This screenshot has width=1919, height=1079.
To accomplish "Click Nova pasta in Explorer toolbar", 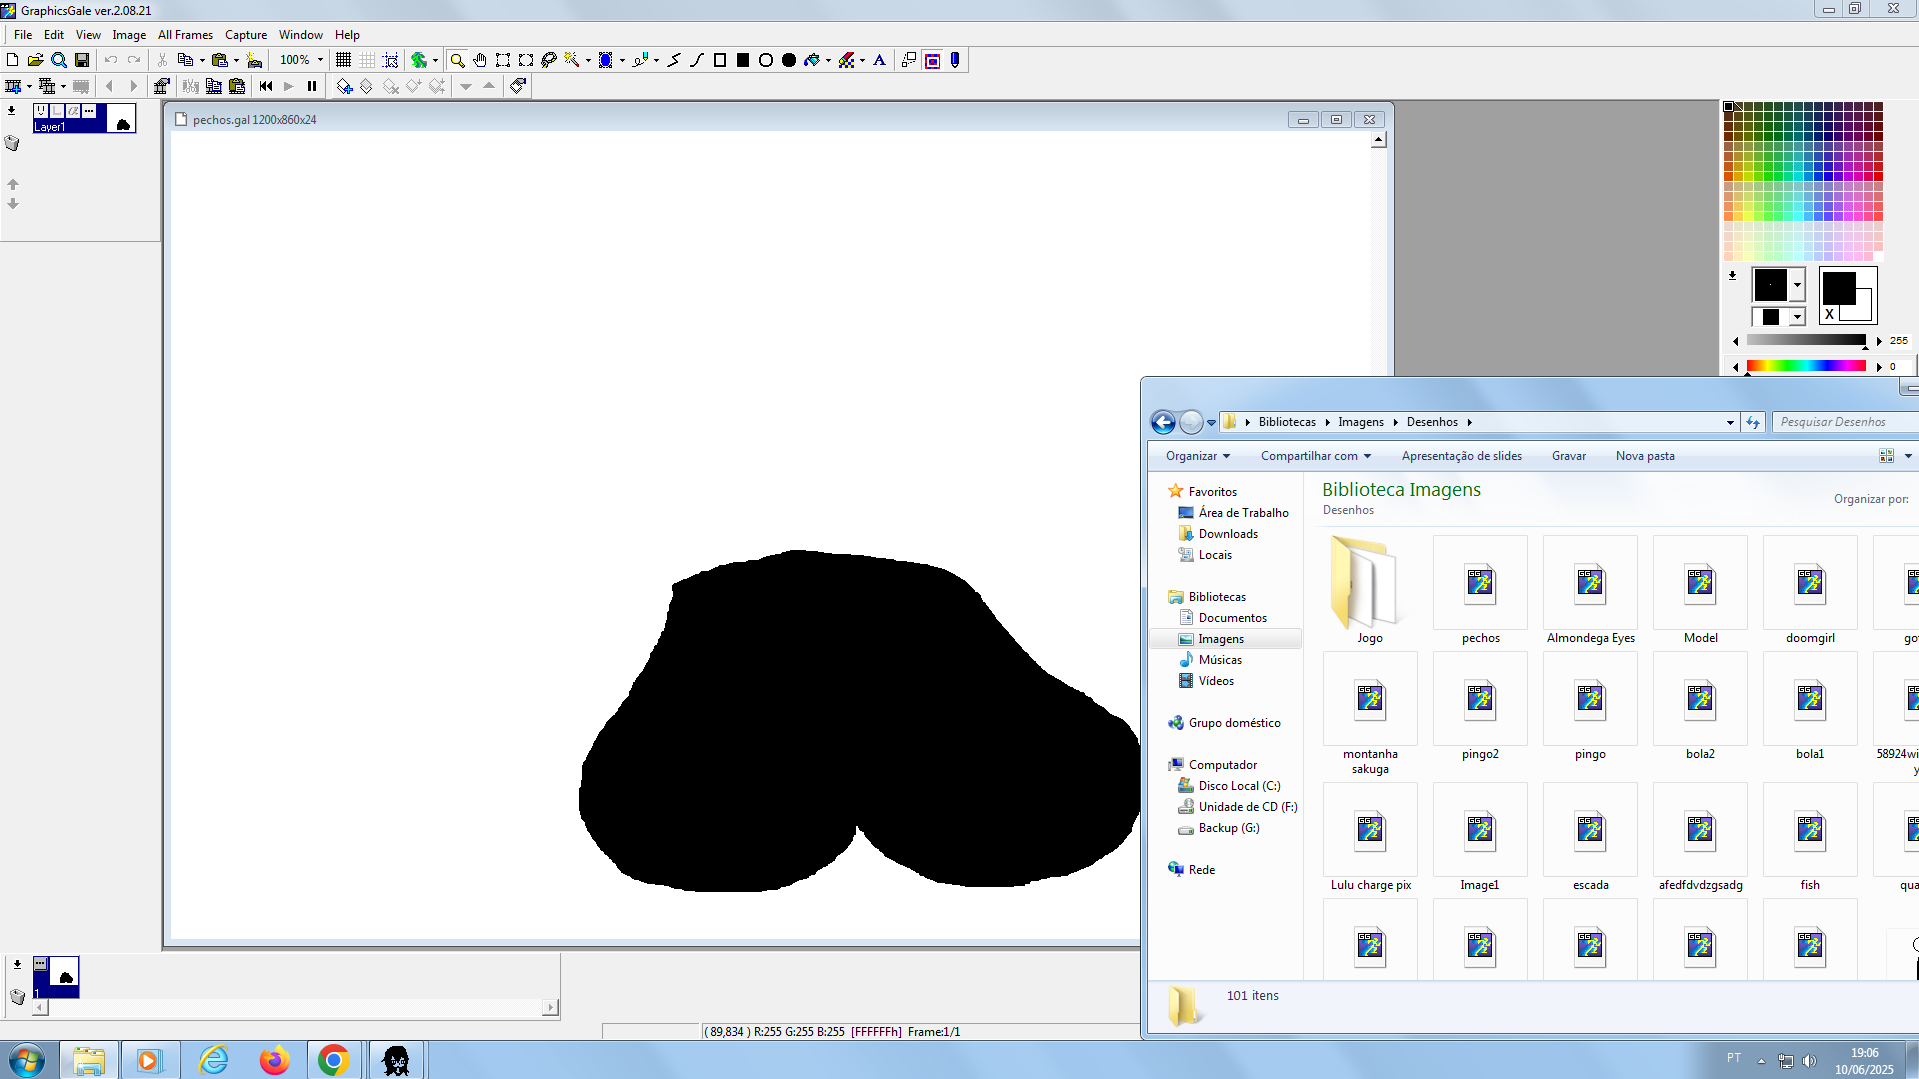I will (1645, 456).
